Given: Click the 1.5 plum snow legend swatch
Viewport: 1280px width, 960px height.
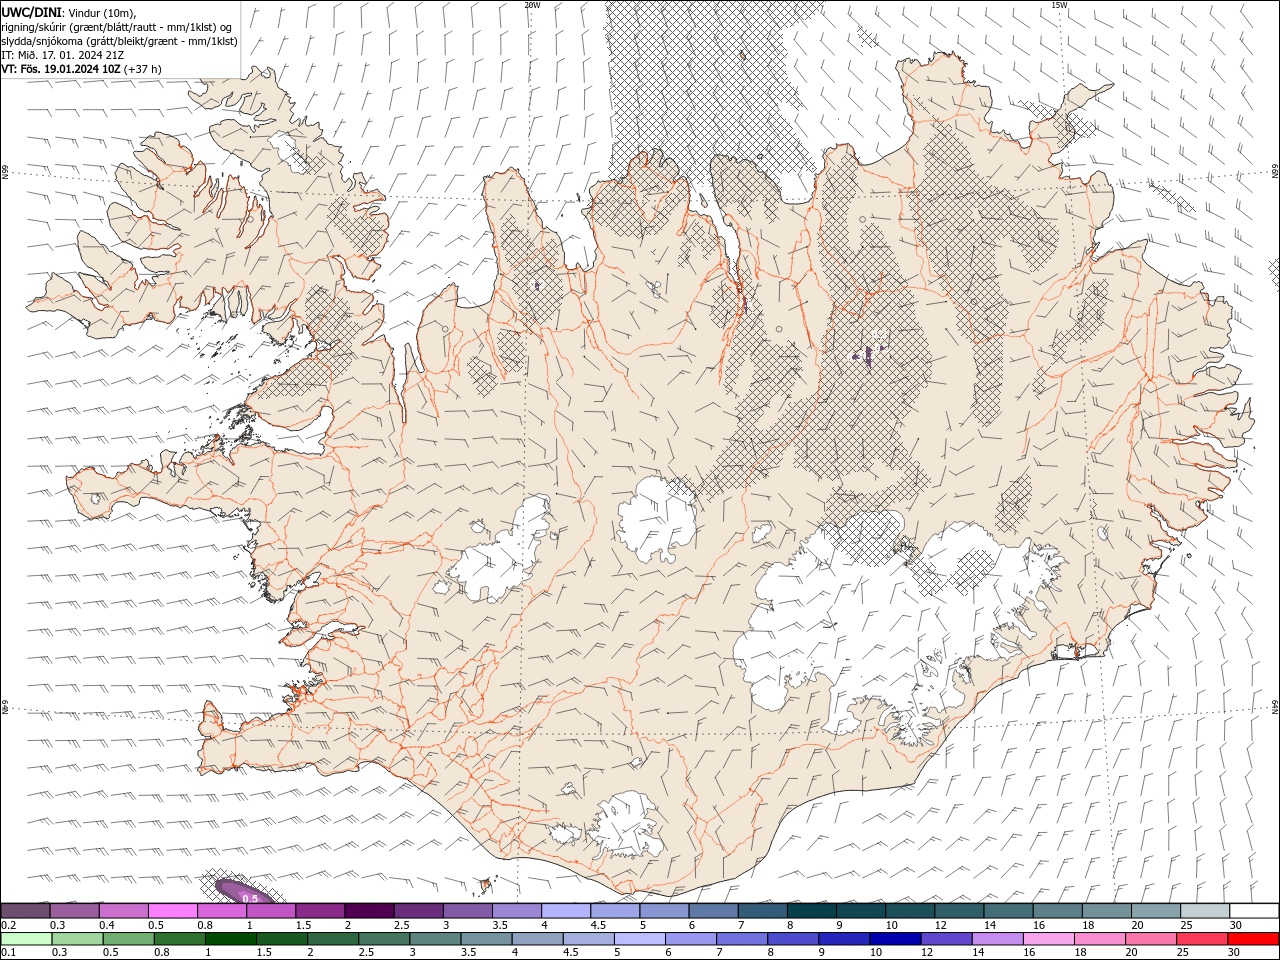Looking at the screenshot, I should coord(320,911).
